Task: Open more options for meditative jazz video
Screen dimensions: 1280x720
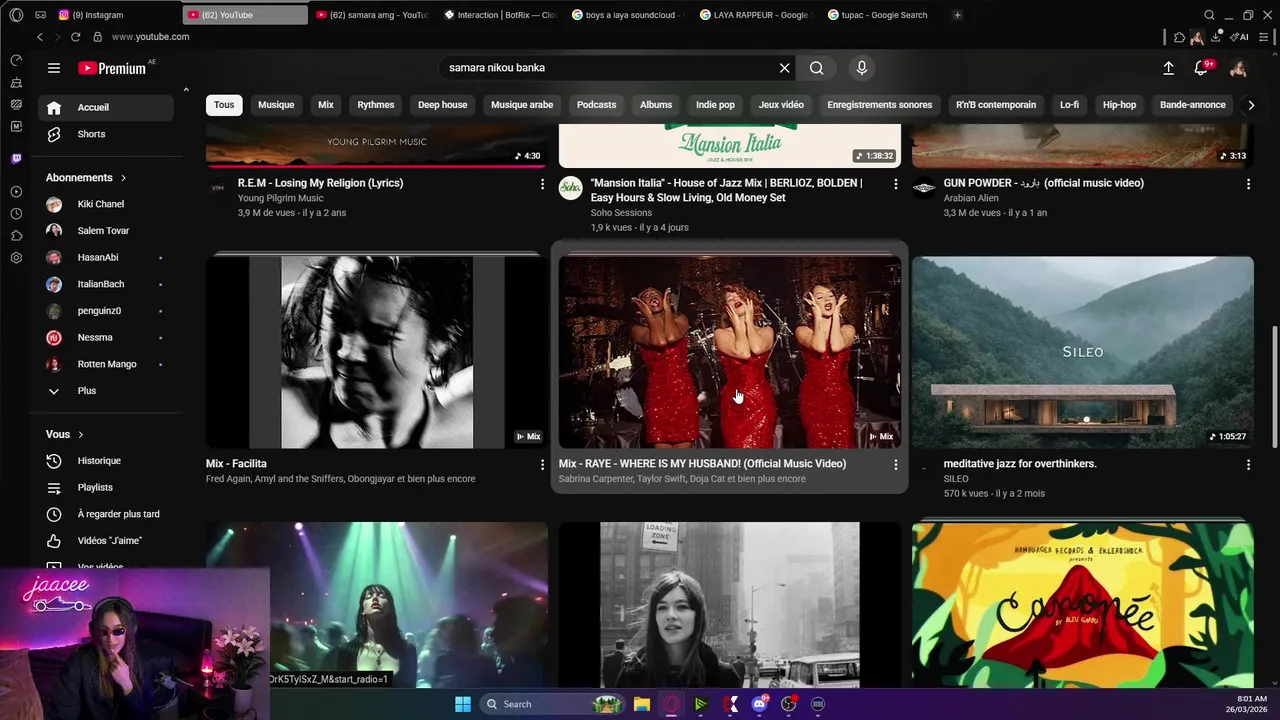Action: [1248, 465]
